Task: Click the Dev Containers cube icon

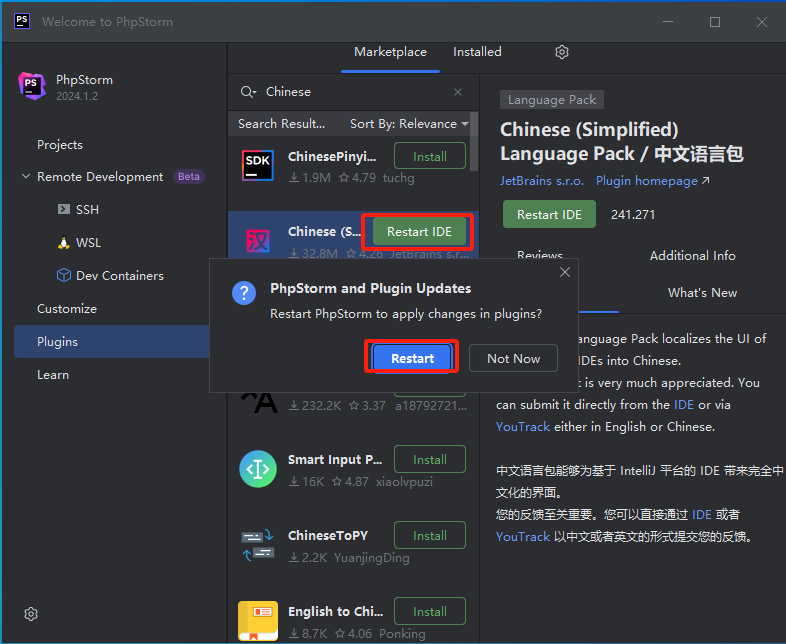Action: tap(64, 275)
